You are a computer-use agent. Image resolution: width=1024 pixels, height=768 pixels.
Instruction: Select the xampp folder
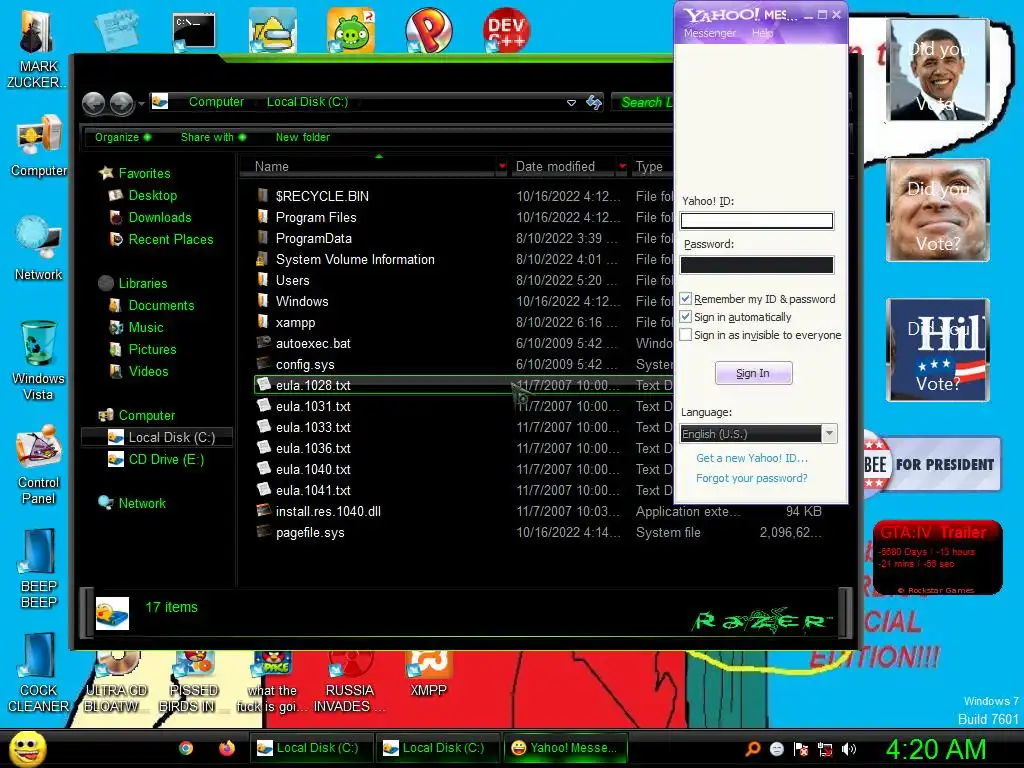(x=295, y=323)
